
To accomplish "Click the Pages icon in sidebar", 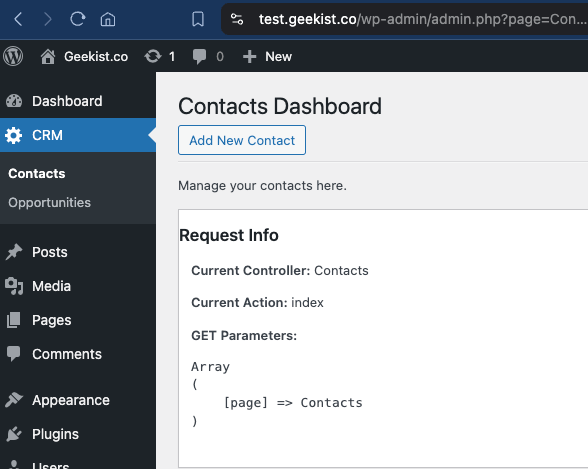I will click(14, 320).
